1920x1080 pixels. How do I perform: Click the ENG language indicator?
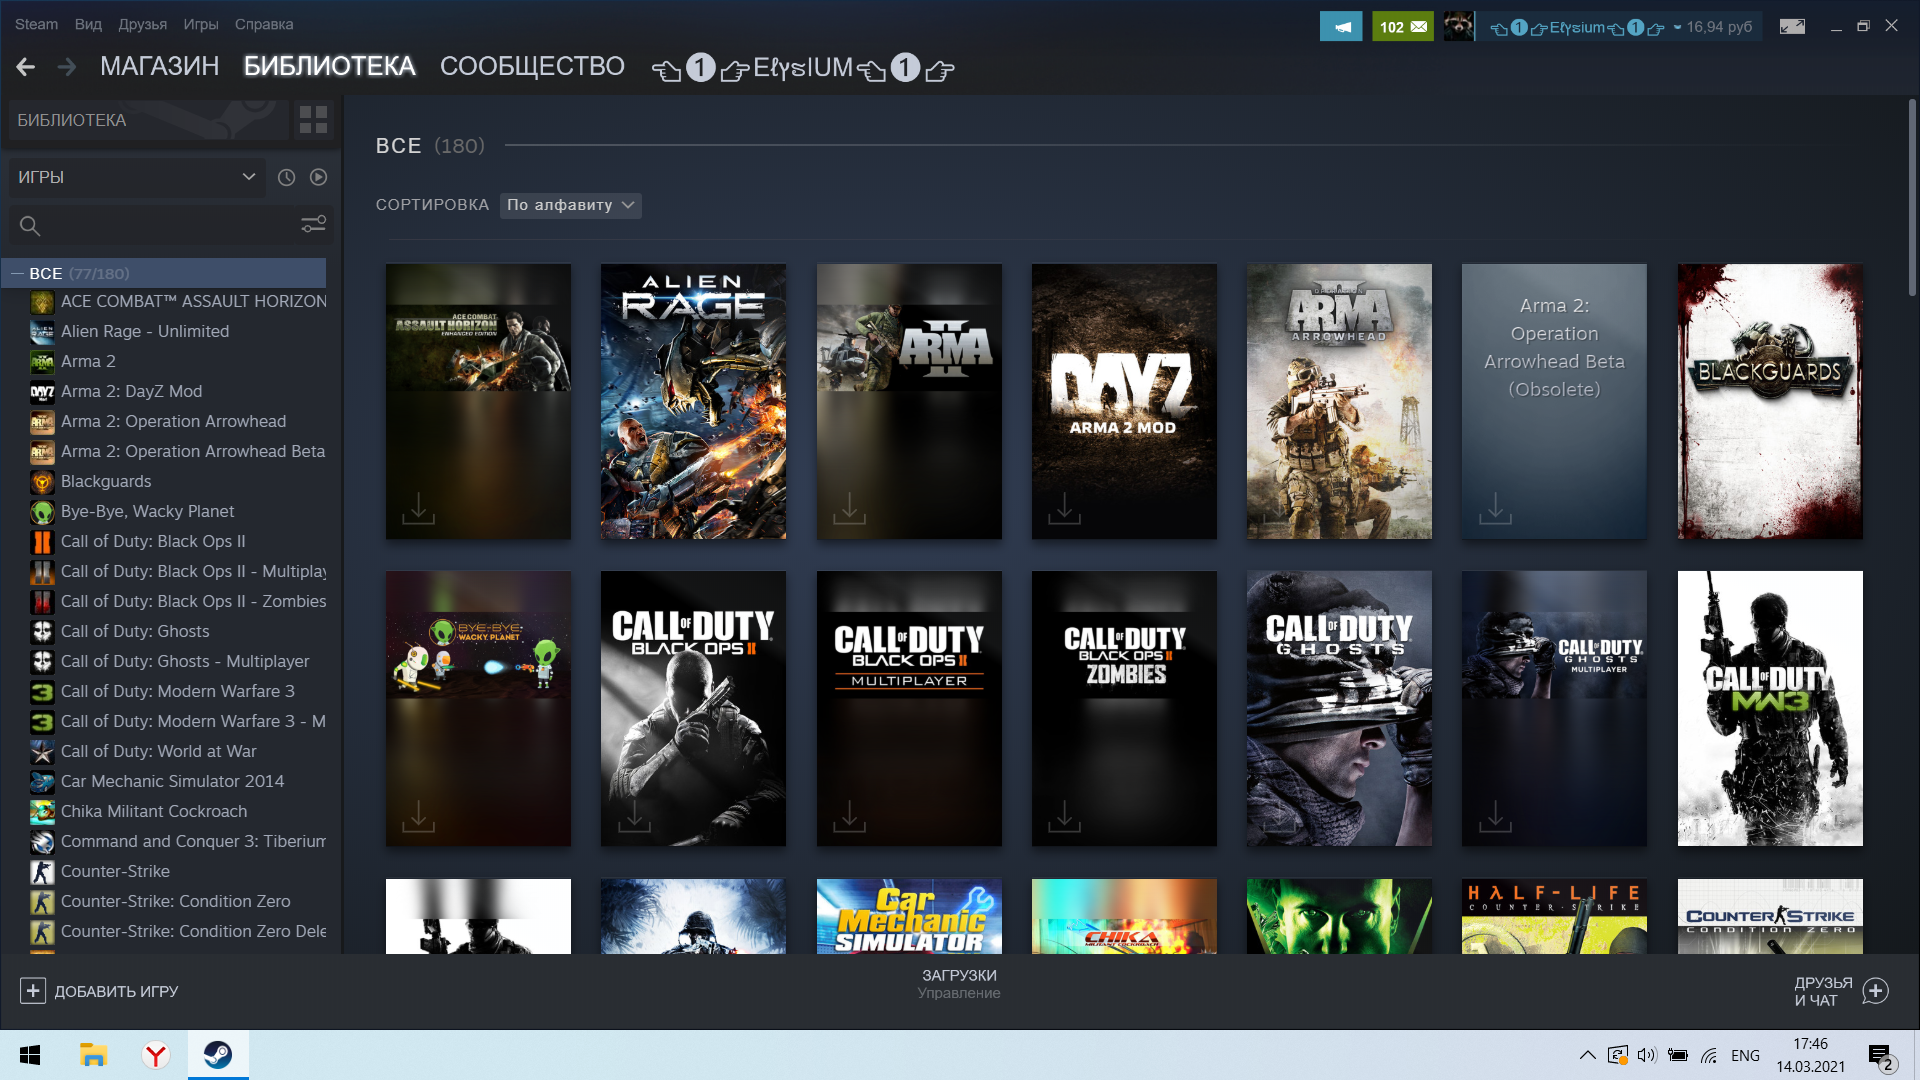(1745, 1055)
